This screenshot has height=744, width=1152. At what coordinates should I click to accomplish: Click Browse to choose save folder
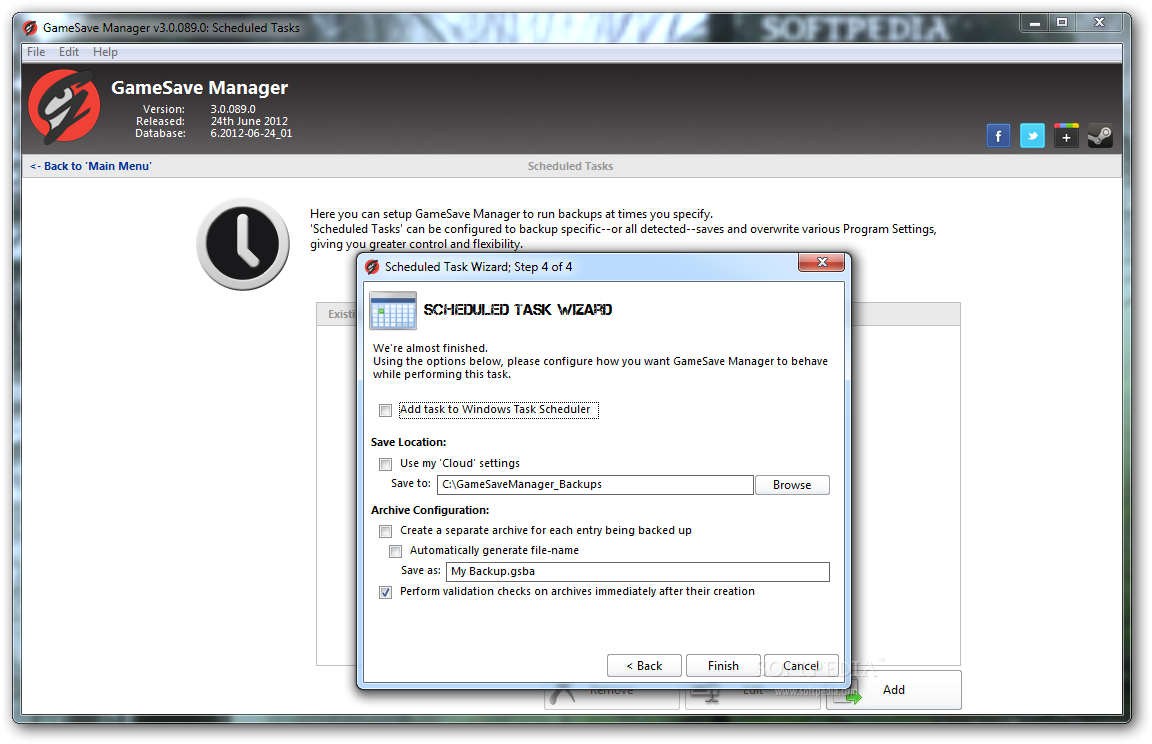coord(792,485)
